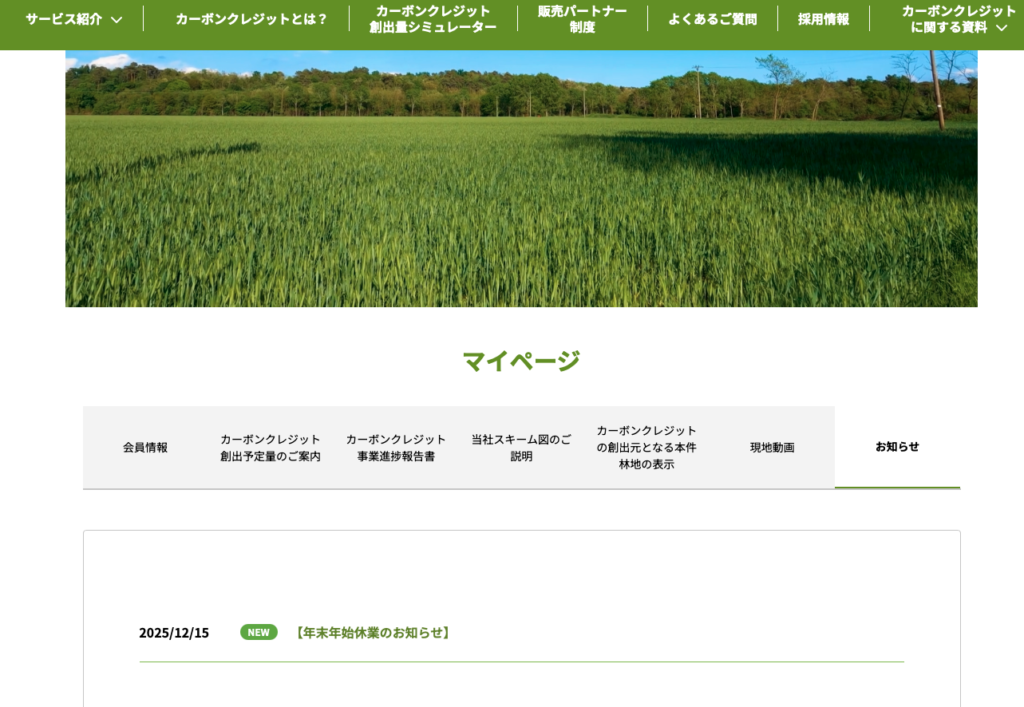Open the 年末年始休業のお知らせ notice link
The height and width of the screenshot is (707, 1024).
(372, 633)
